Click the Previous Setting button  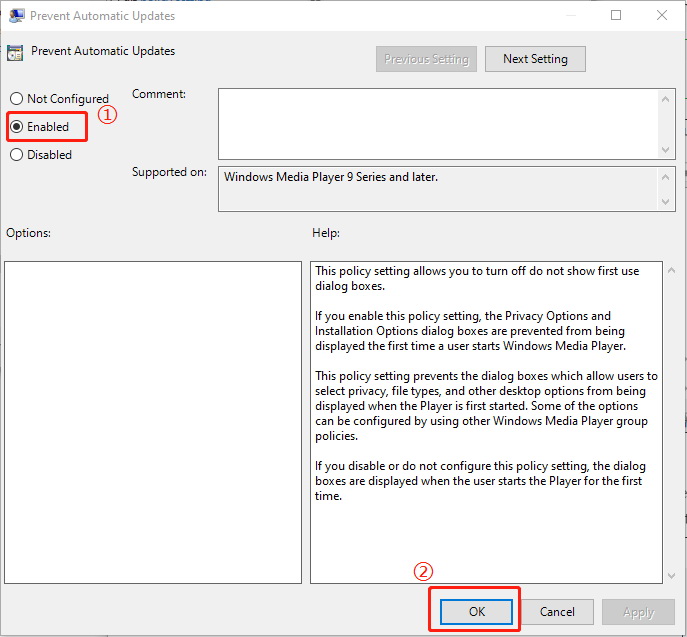tap(426, 59)
